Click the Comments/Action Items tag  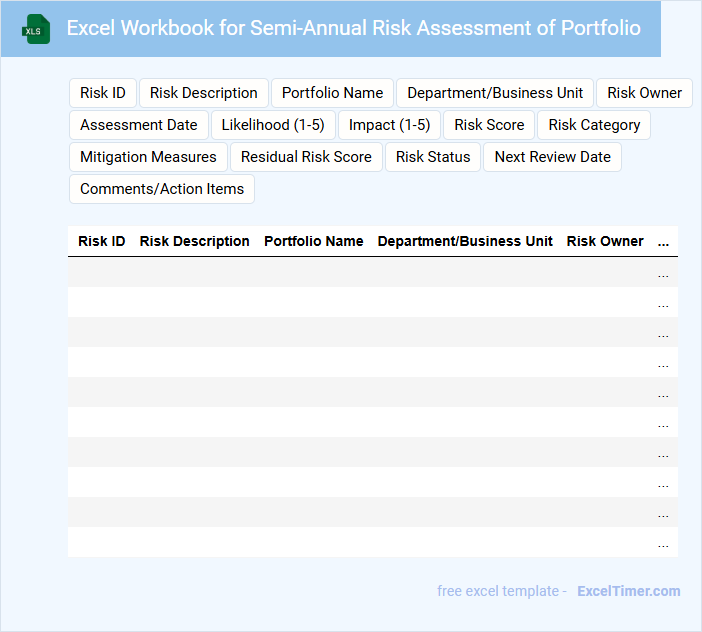[x=162, y=189]
